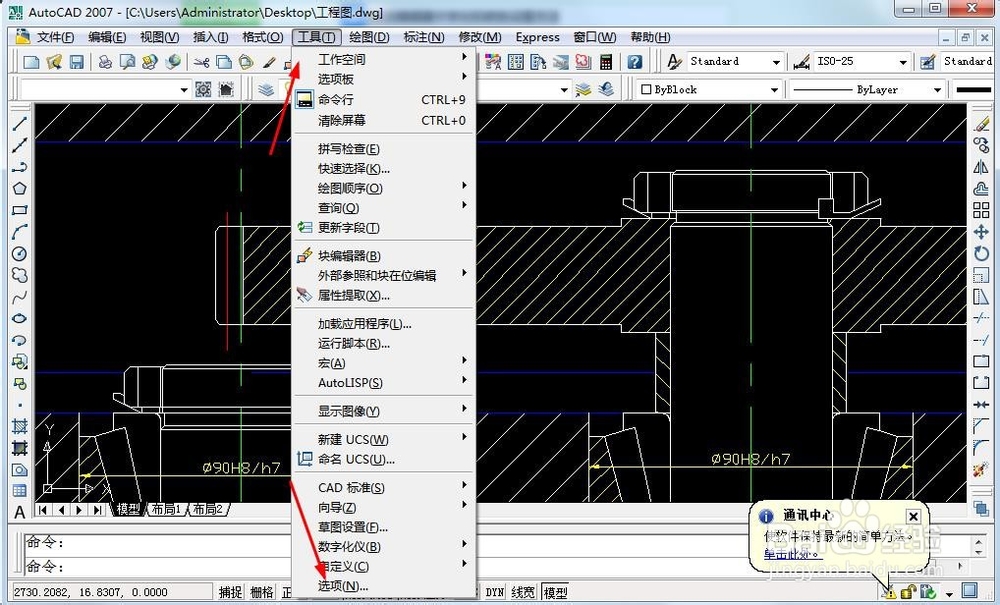The image size is (1000, 605).
Task: Select the Move tool in the right toolbar
Action: click(x=981, y=232)
